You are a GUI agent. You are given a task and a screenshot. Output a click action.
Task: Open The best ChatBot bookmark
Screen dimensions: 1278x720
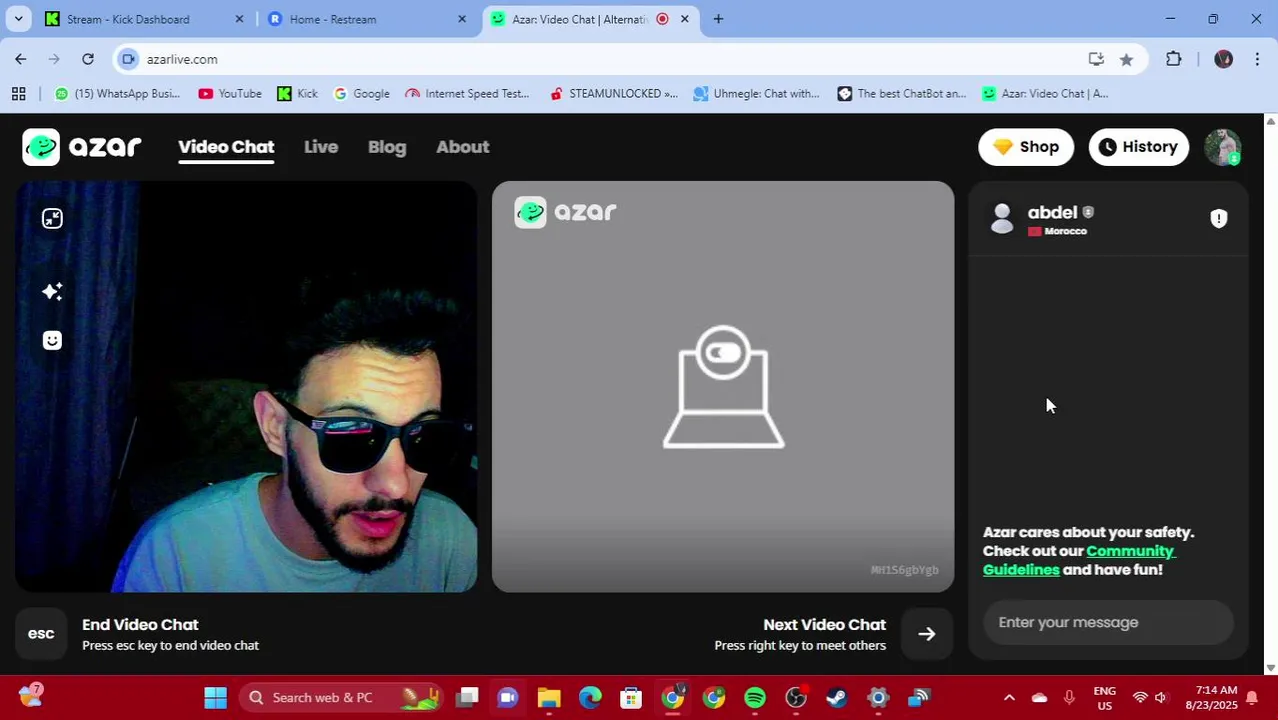902,93
